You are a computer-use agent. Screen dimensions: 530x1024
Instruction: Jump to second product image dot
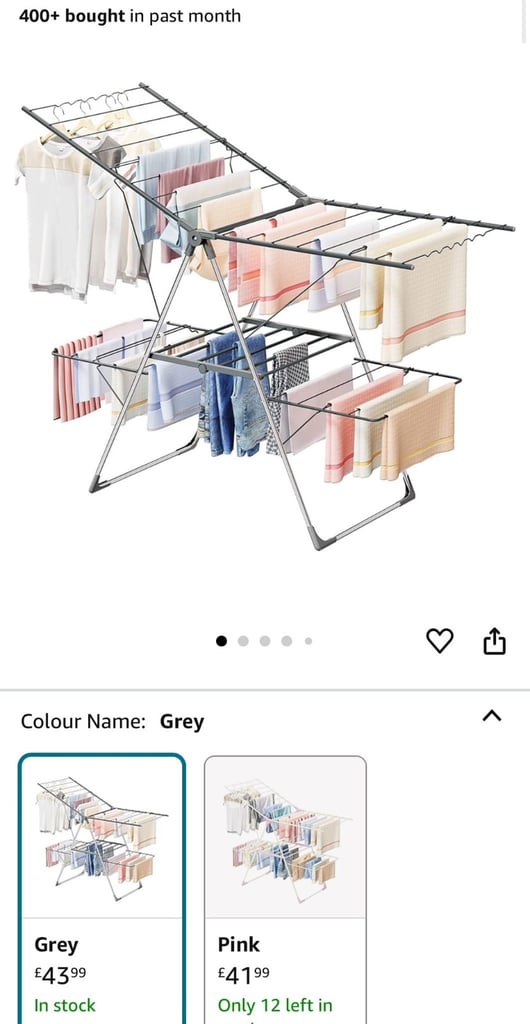pos(243,641)
